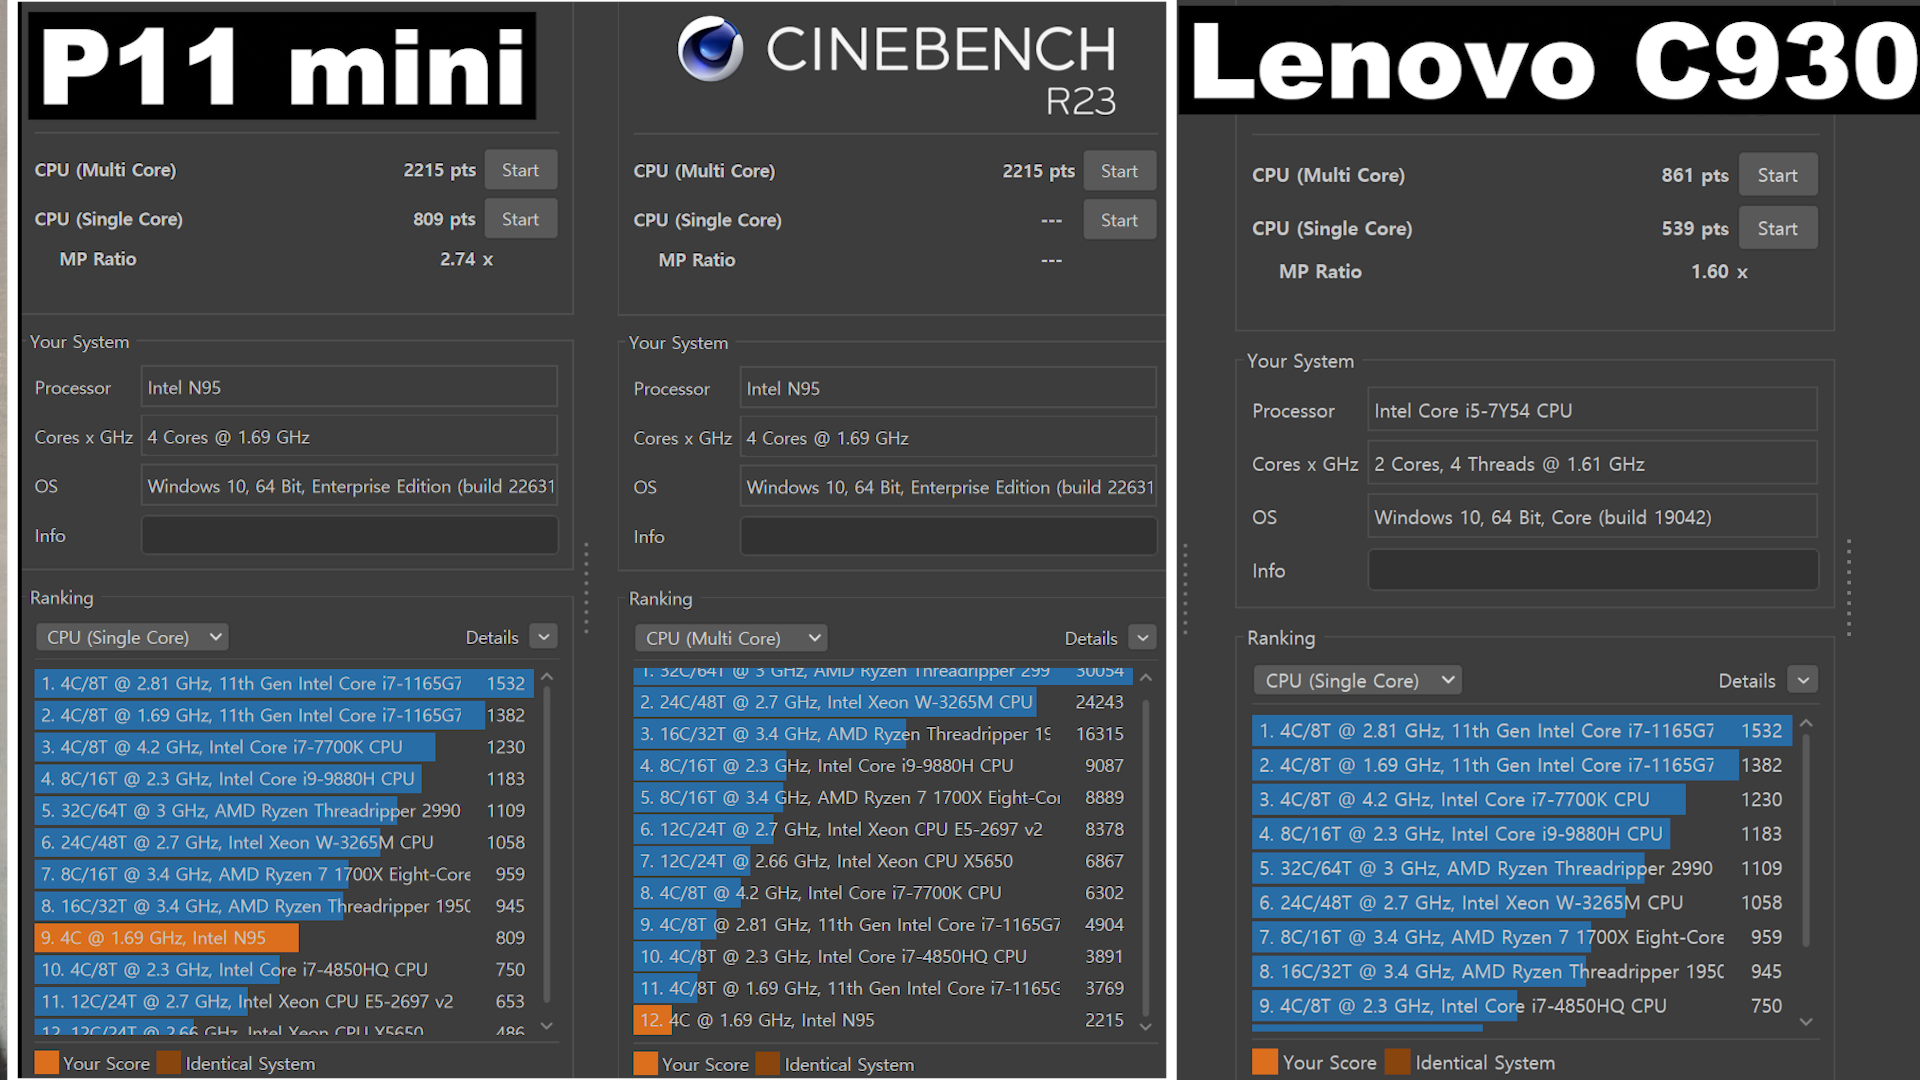Click the Cinebench sphere logo icon
The image size is (1920, 1080).
(710, 49)
